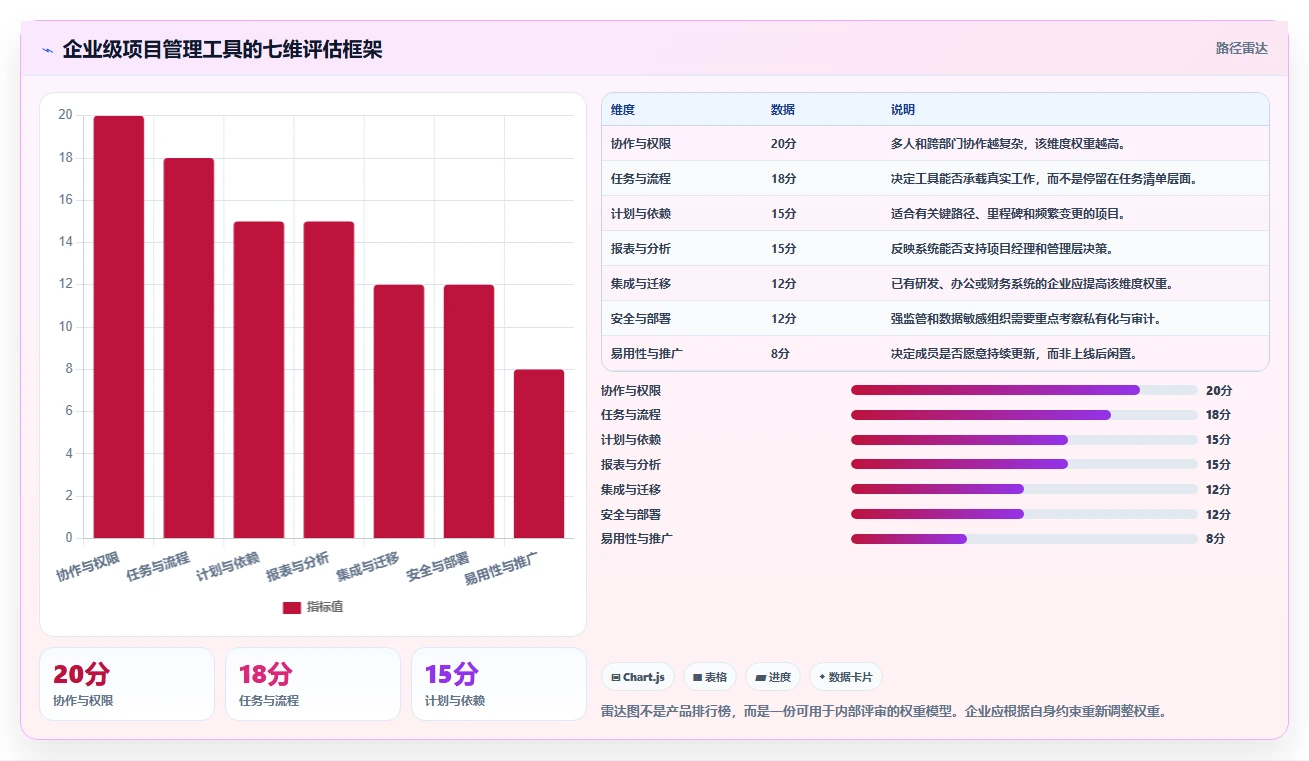
Task: Click the 8分 cell in the table
Action: [780, 354]
